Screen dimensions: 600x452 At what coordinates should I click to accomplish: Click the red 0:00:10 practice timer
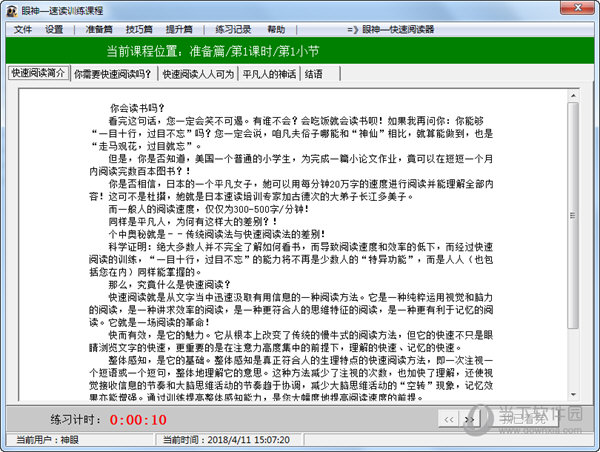pos(138,420)
